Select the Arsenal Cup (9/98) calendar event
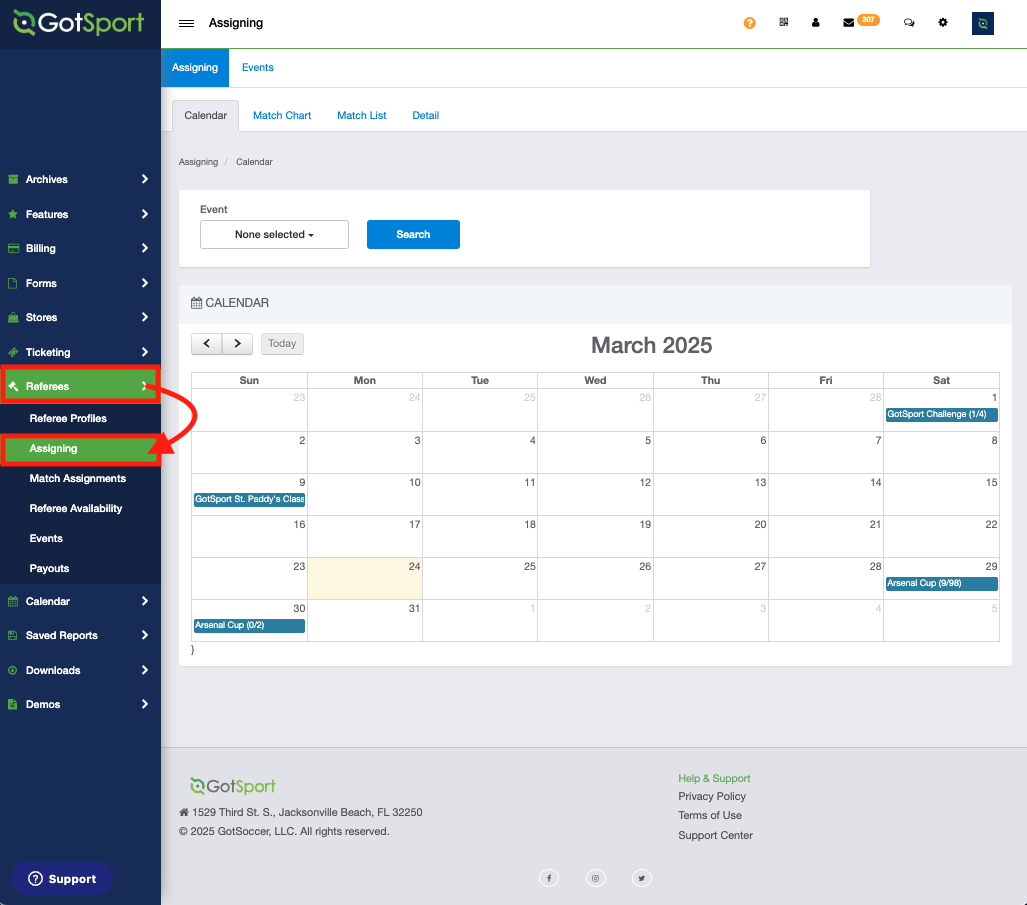1027x905 pixels. pyautogui.click(x=941, y=583)
